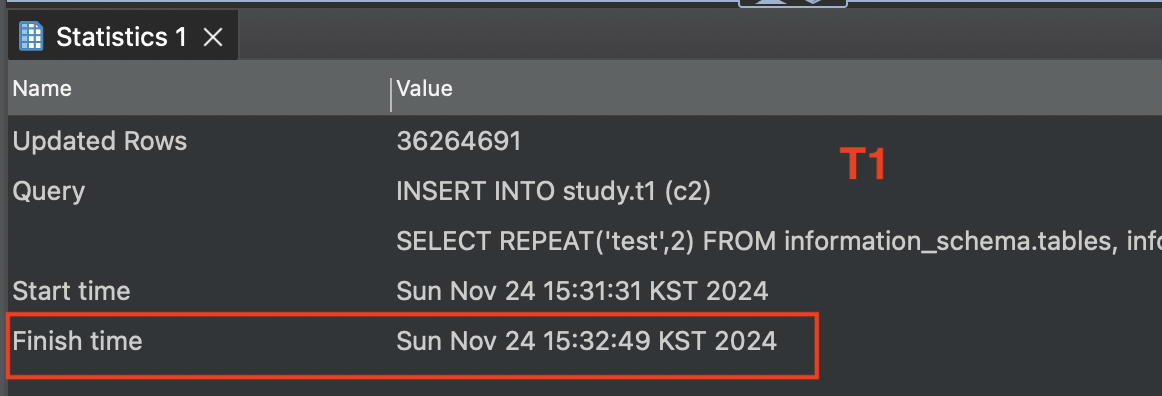Click the down arrow on panel splitter handle
The width and height of the screenshot is (1162, 396).
[x=813, y=2]
